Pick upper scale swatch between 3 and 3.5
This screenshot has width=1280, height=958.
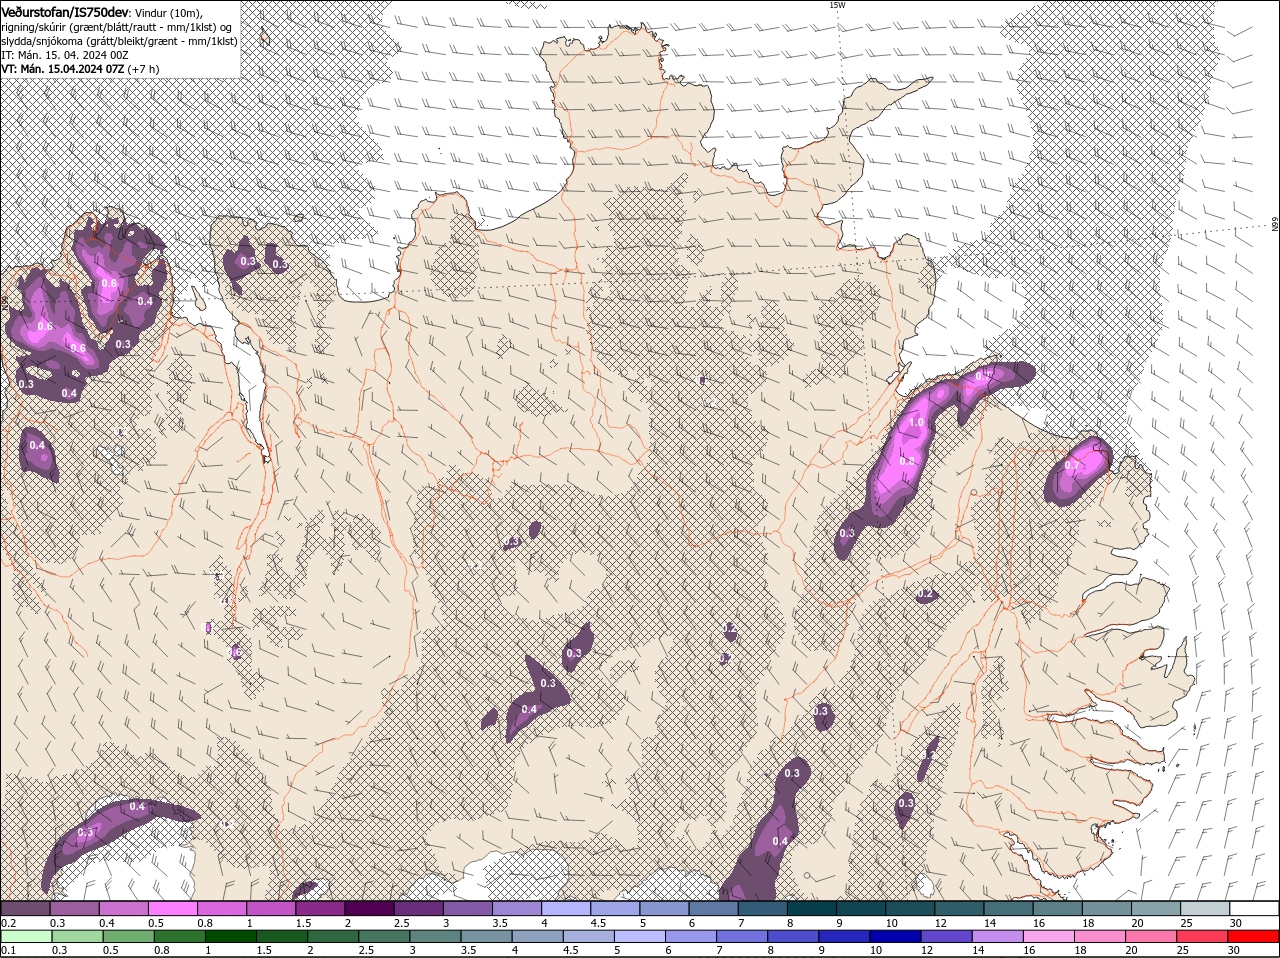[x=467, y=908]
